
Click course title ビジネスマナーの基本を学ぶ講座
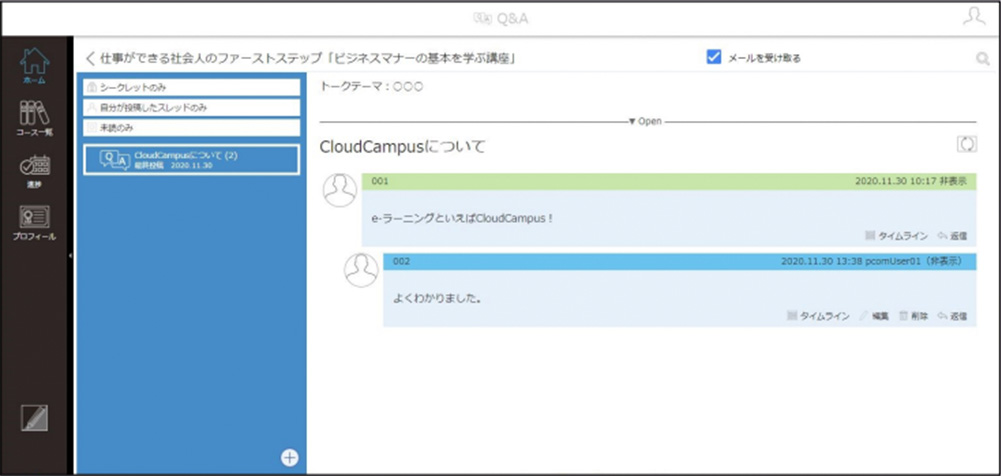pyautogui.click(x=423, y=59)
